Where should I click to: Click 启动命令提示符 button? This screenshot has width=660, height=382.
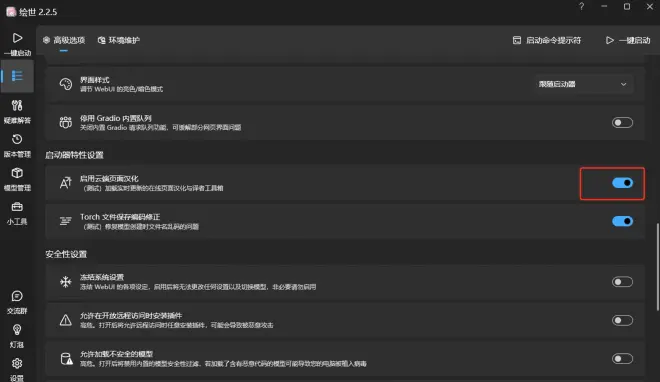[547, 40]
